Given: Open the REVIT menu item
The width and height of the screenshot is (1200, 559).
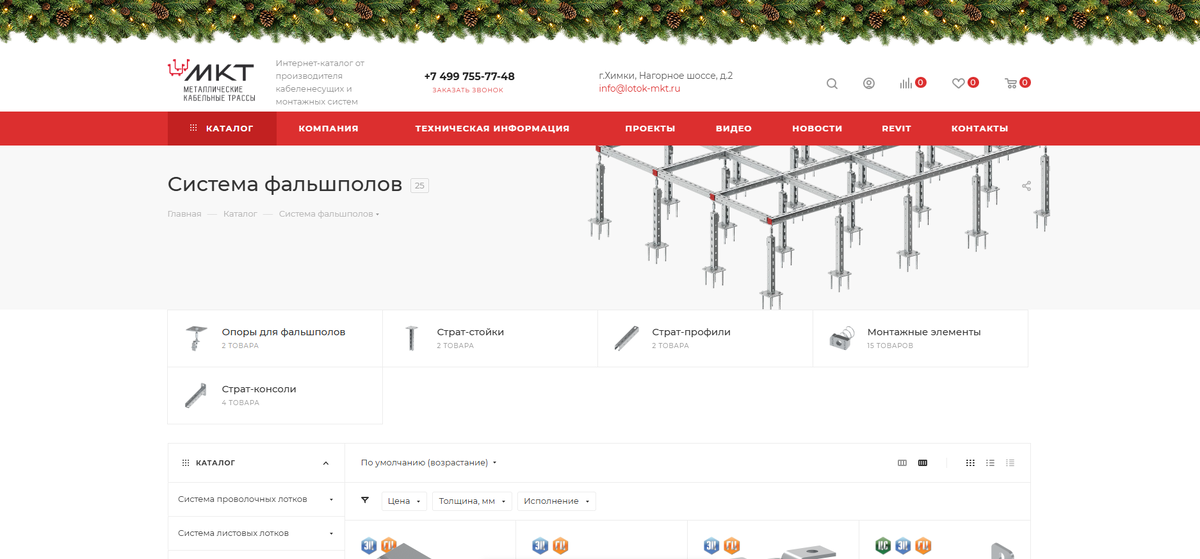Looking at the screenshot, I should click(896, 128).
